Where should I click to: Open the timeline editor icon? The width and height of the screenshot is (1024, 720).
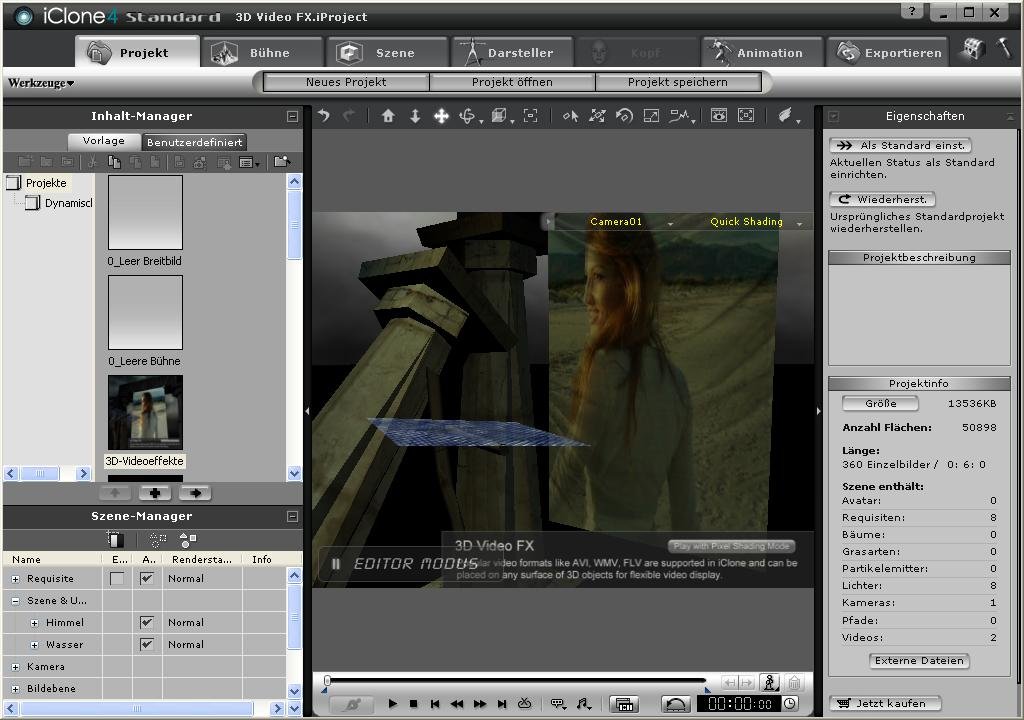[624, 704]
